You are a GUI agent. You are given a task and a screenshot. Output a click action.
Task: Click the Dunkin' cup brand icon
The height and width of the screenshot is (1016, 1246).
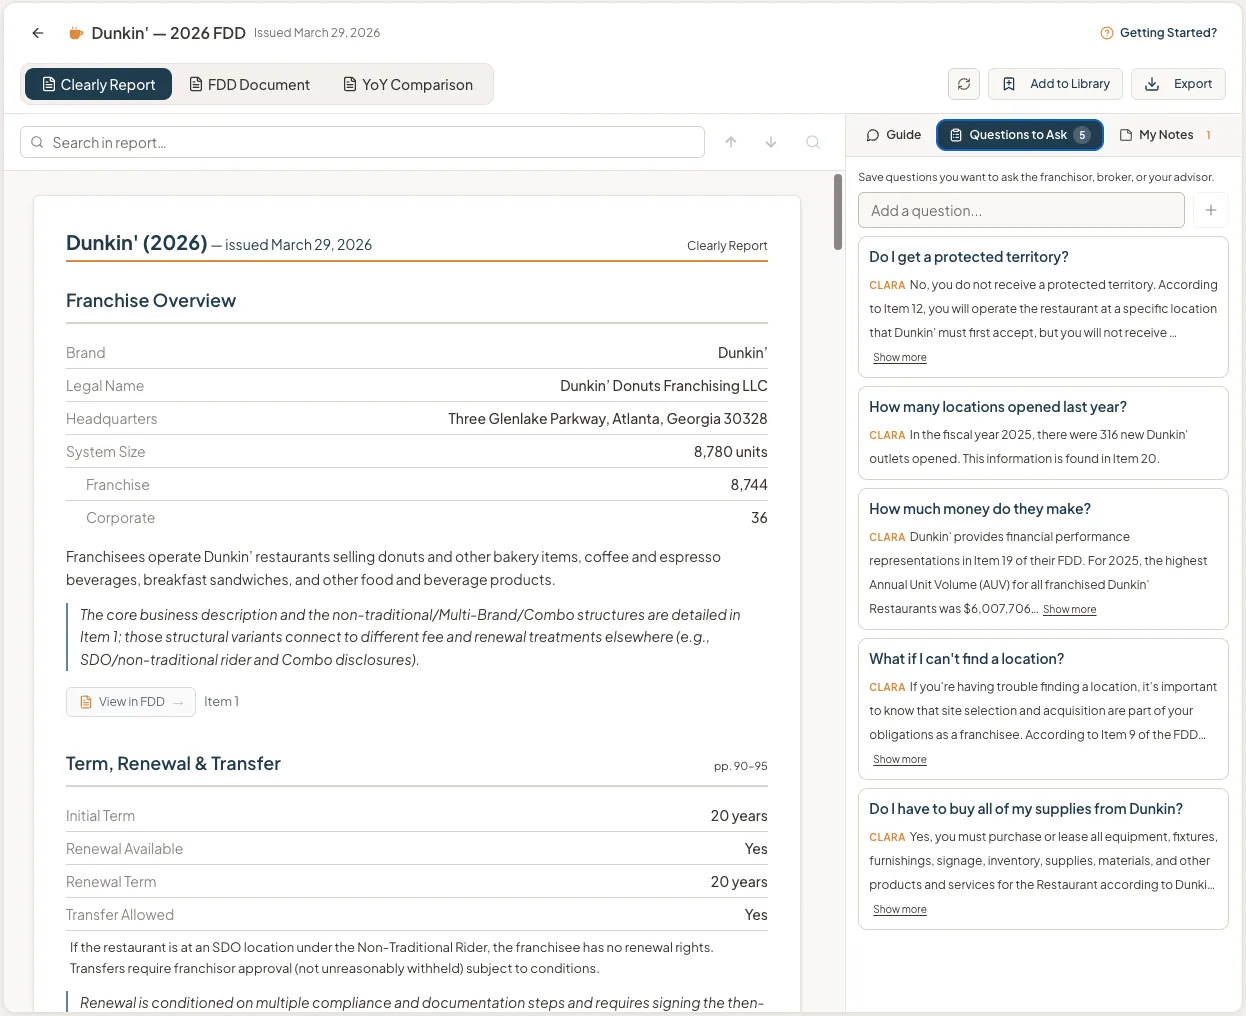click(75, 33)
